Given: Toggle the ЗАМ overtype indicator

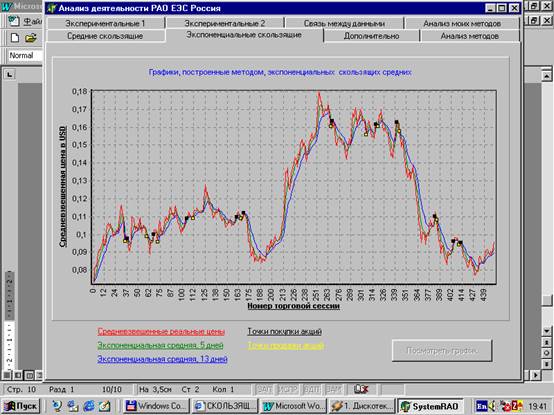Looking at the screenshot, I should click(x=334, y=389).
